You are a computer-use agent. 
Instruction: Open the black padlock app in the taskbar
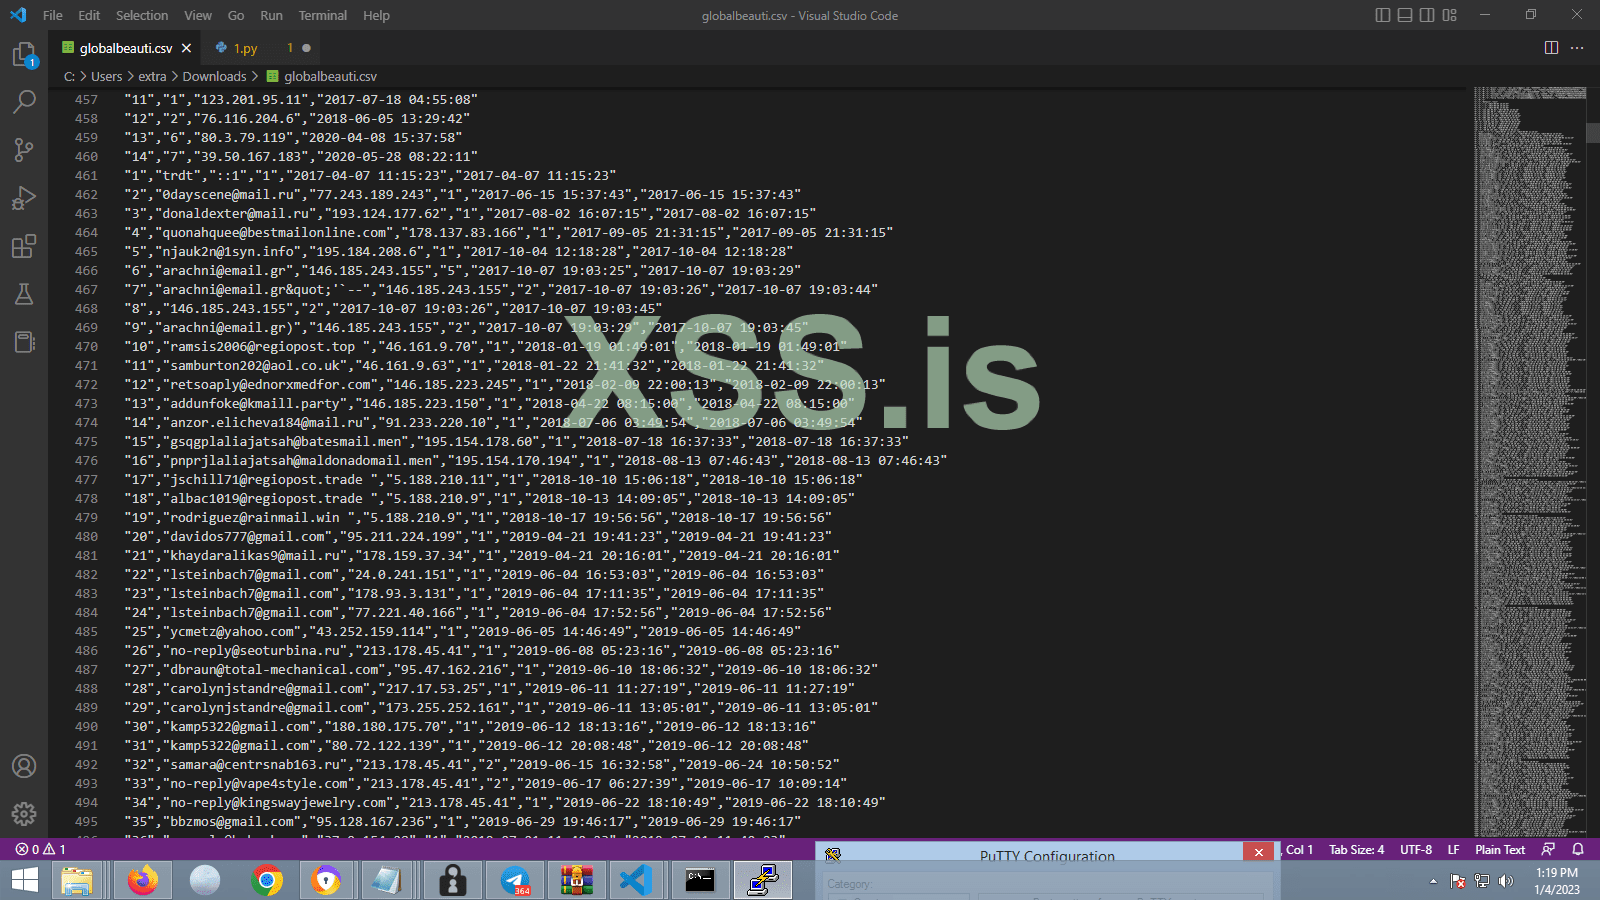tap(453, 880)
